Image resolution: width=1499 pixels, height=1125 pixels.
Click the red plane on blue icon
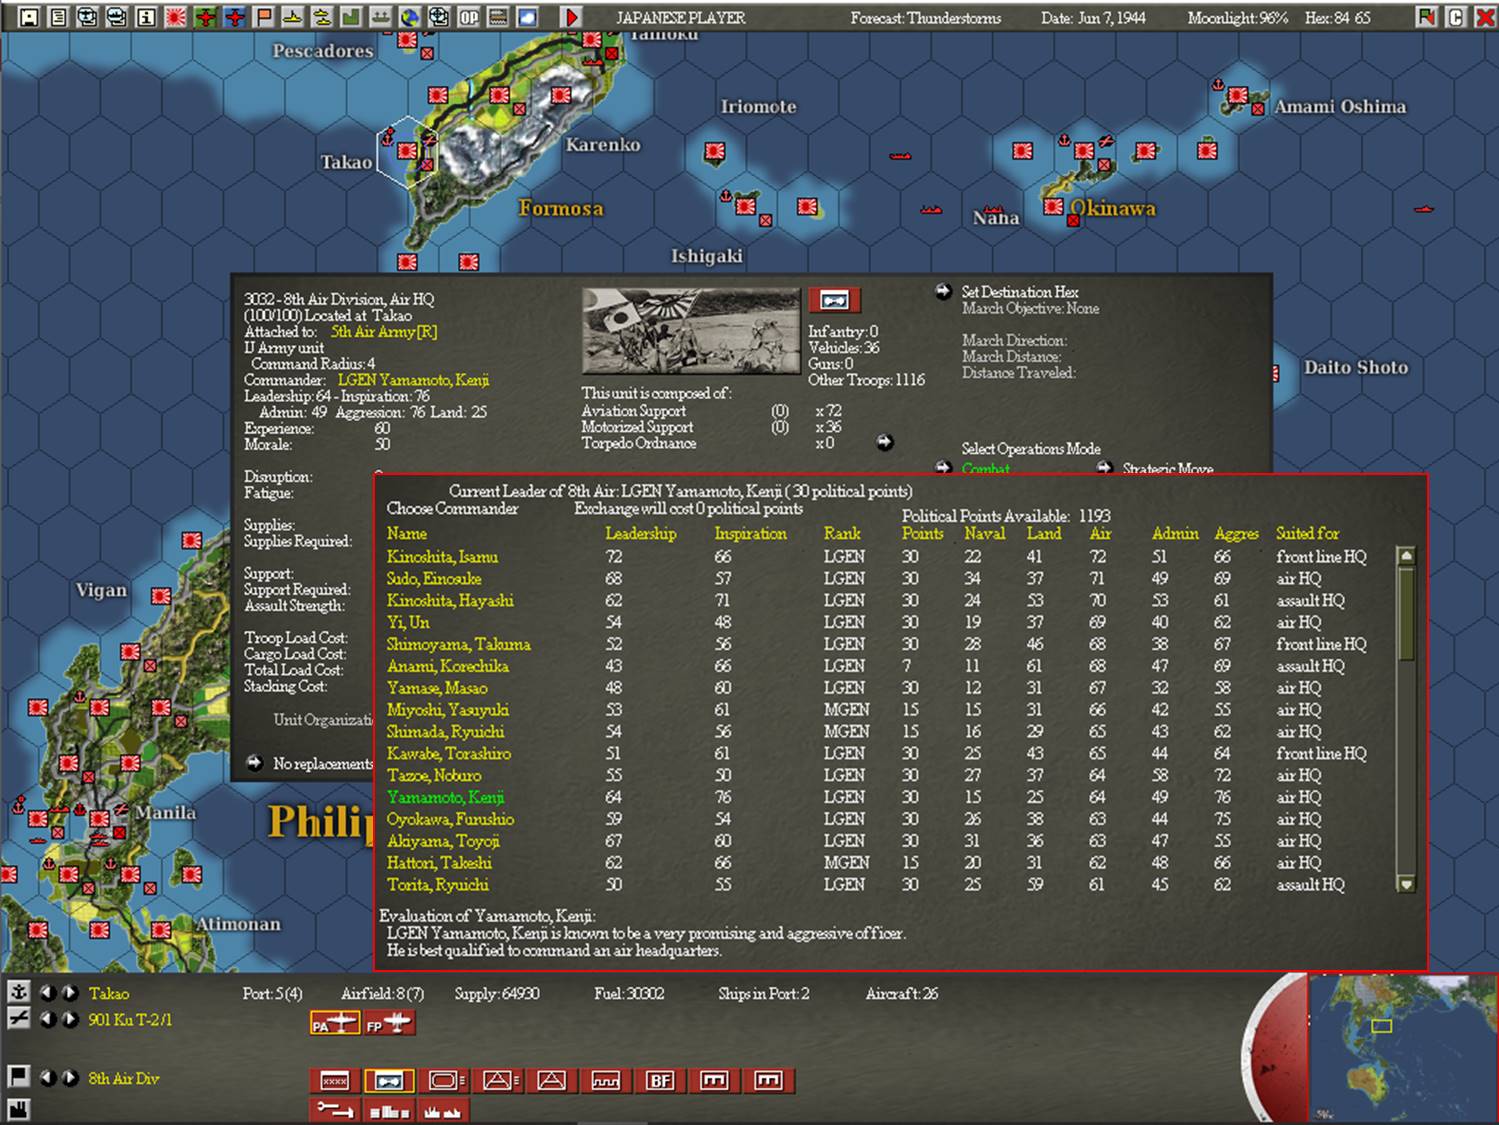click(x=235, y=17)
